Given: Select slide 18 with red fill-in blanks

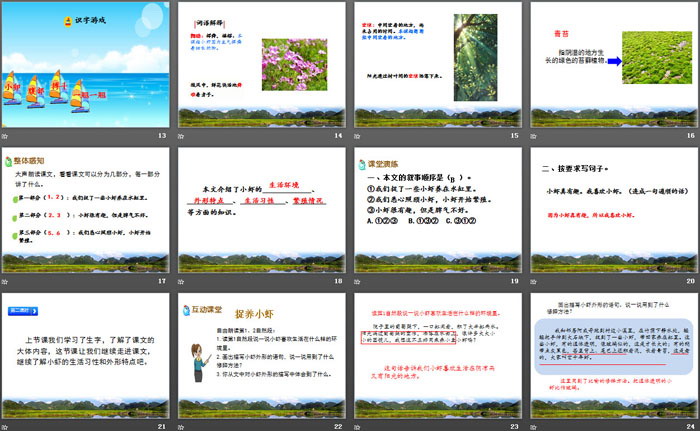Looking at the screenshot, I should [x=262, y=210].
